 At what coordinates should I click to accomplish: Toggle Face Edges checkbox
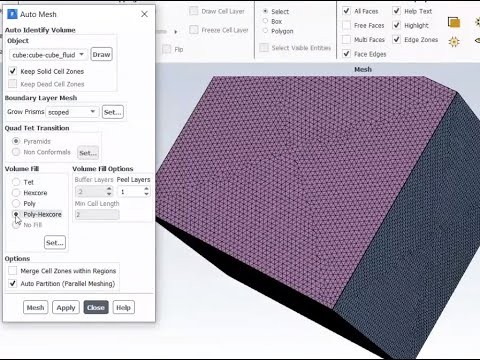[346, 54]
